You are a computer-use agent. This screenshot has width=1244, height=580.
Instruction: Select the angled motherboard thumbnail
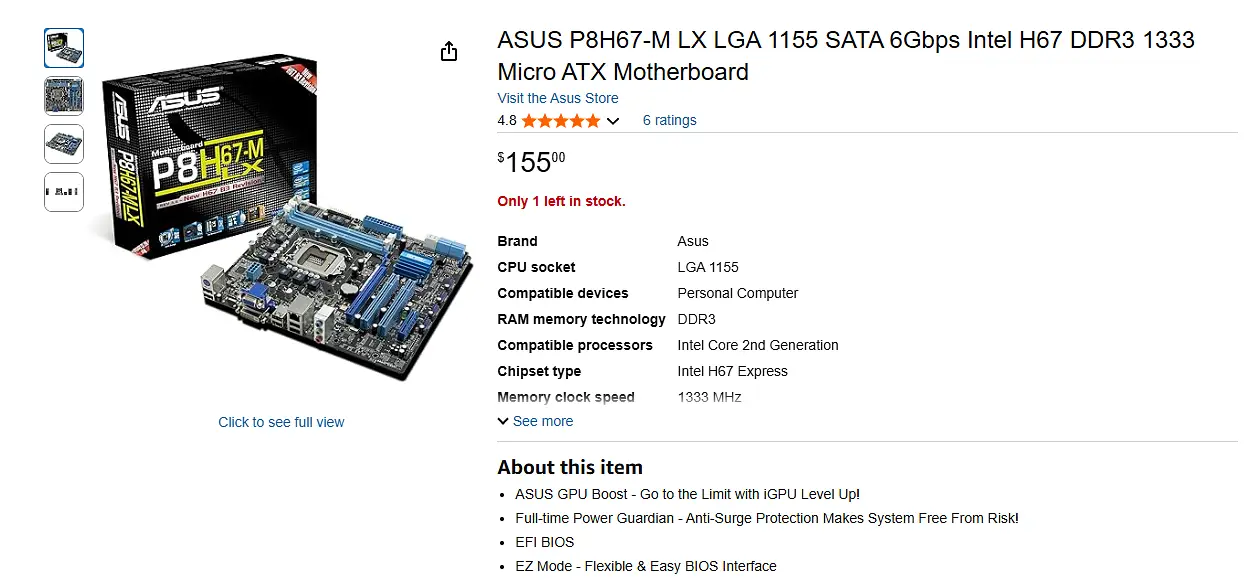pos(63,143)
